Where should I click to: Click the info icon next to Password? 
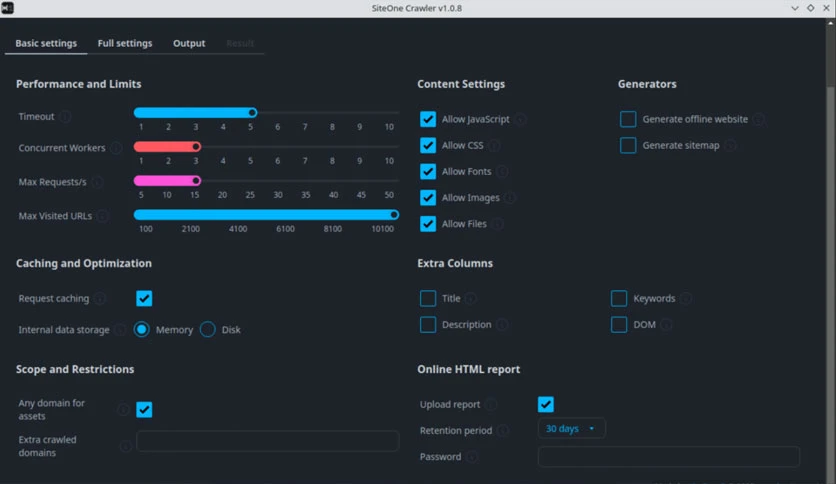(x=472, y=457)
